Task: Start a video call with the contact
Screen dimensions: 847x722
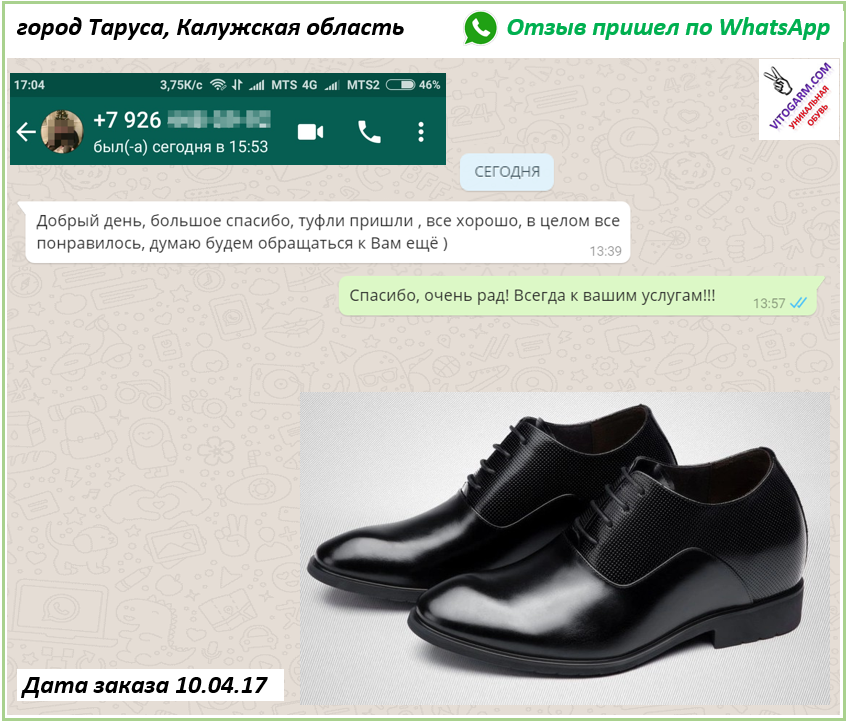Action: [311, 132]
